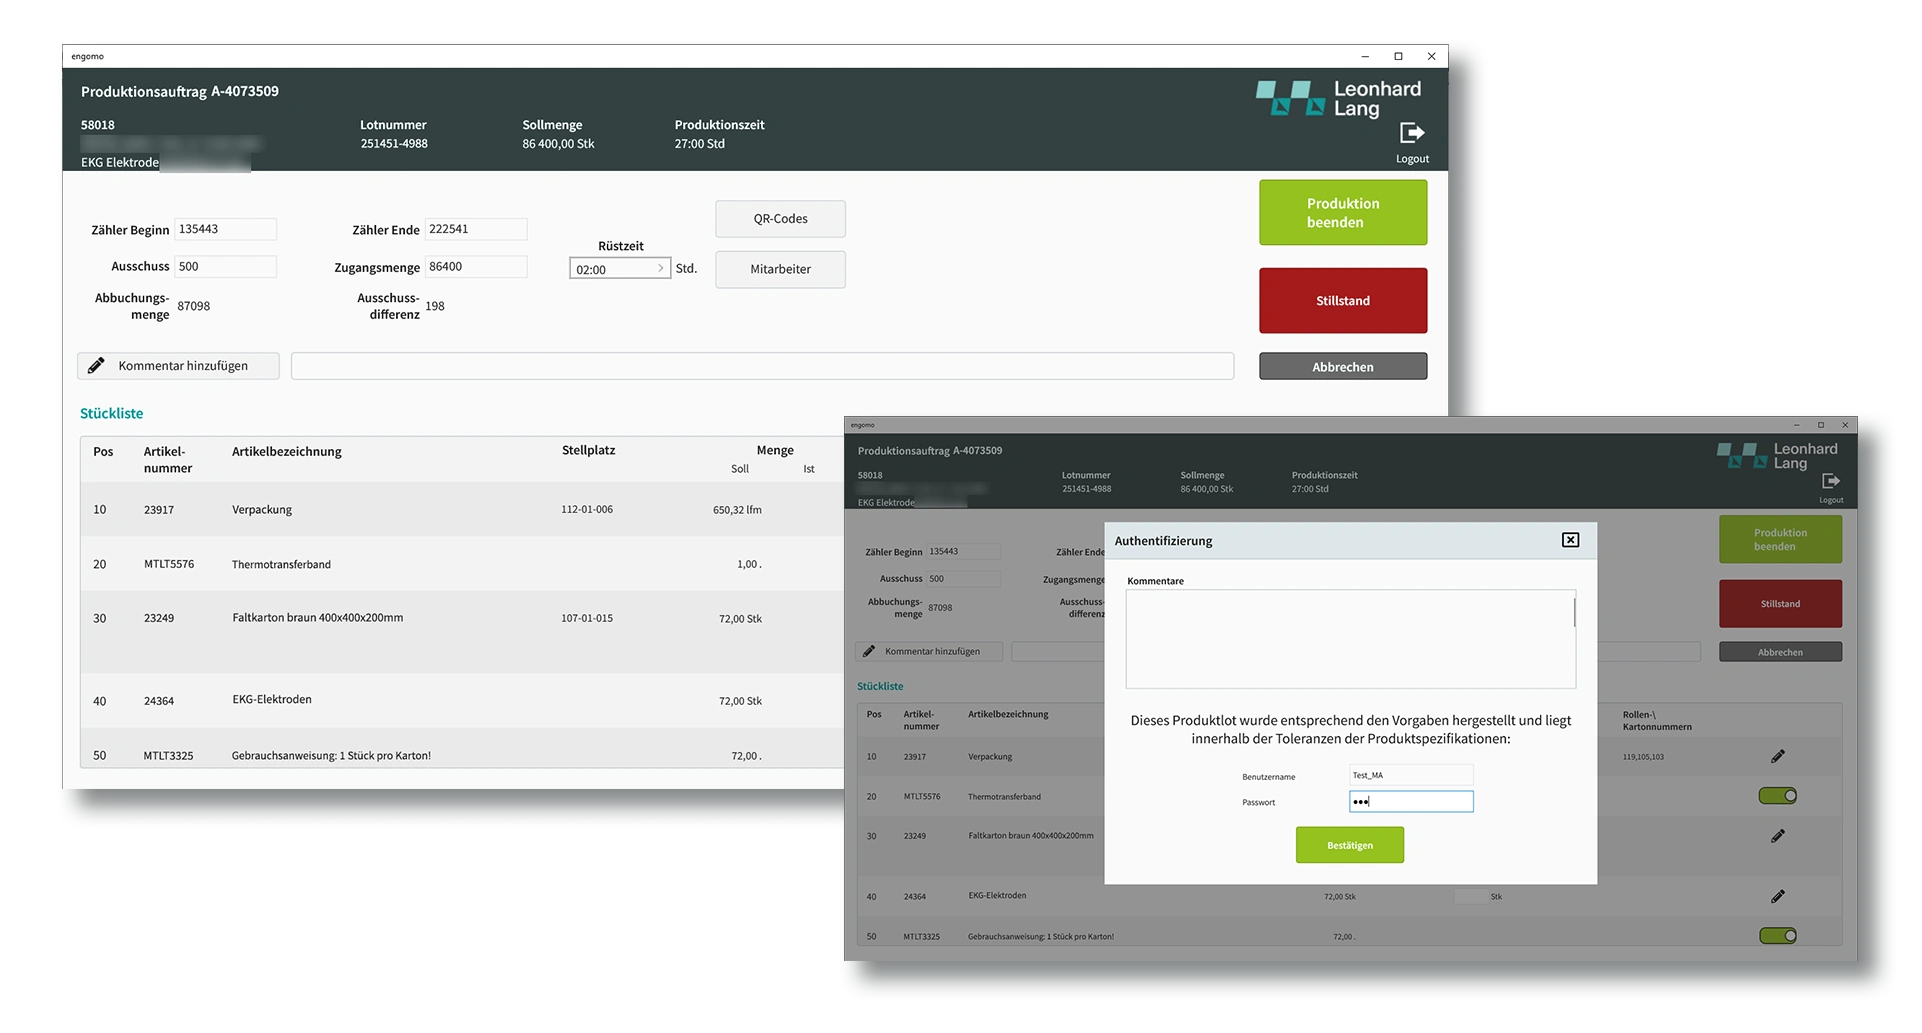The width and height of the screenshot is (1922, 1033).
Task: Click pencil icon beside Kommentar hinzufügen, back window
Action: coord(96,366)
